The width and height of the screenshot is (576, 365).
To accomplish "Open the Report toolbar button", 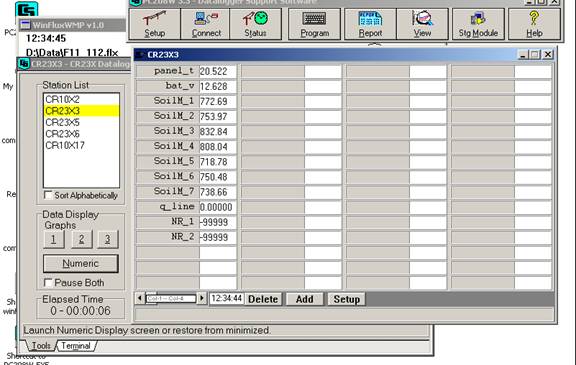I will 370,24.
